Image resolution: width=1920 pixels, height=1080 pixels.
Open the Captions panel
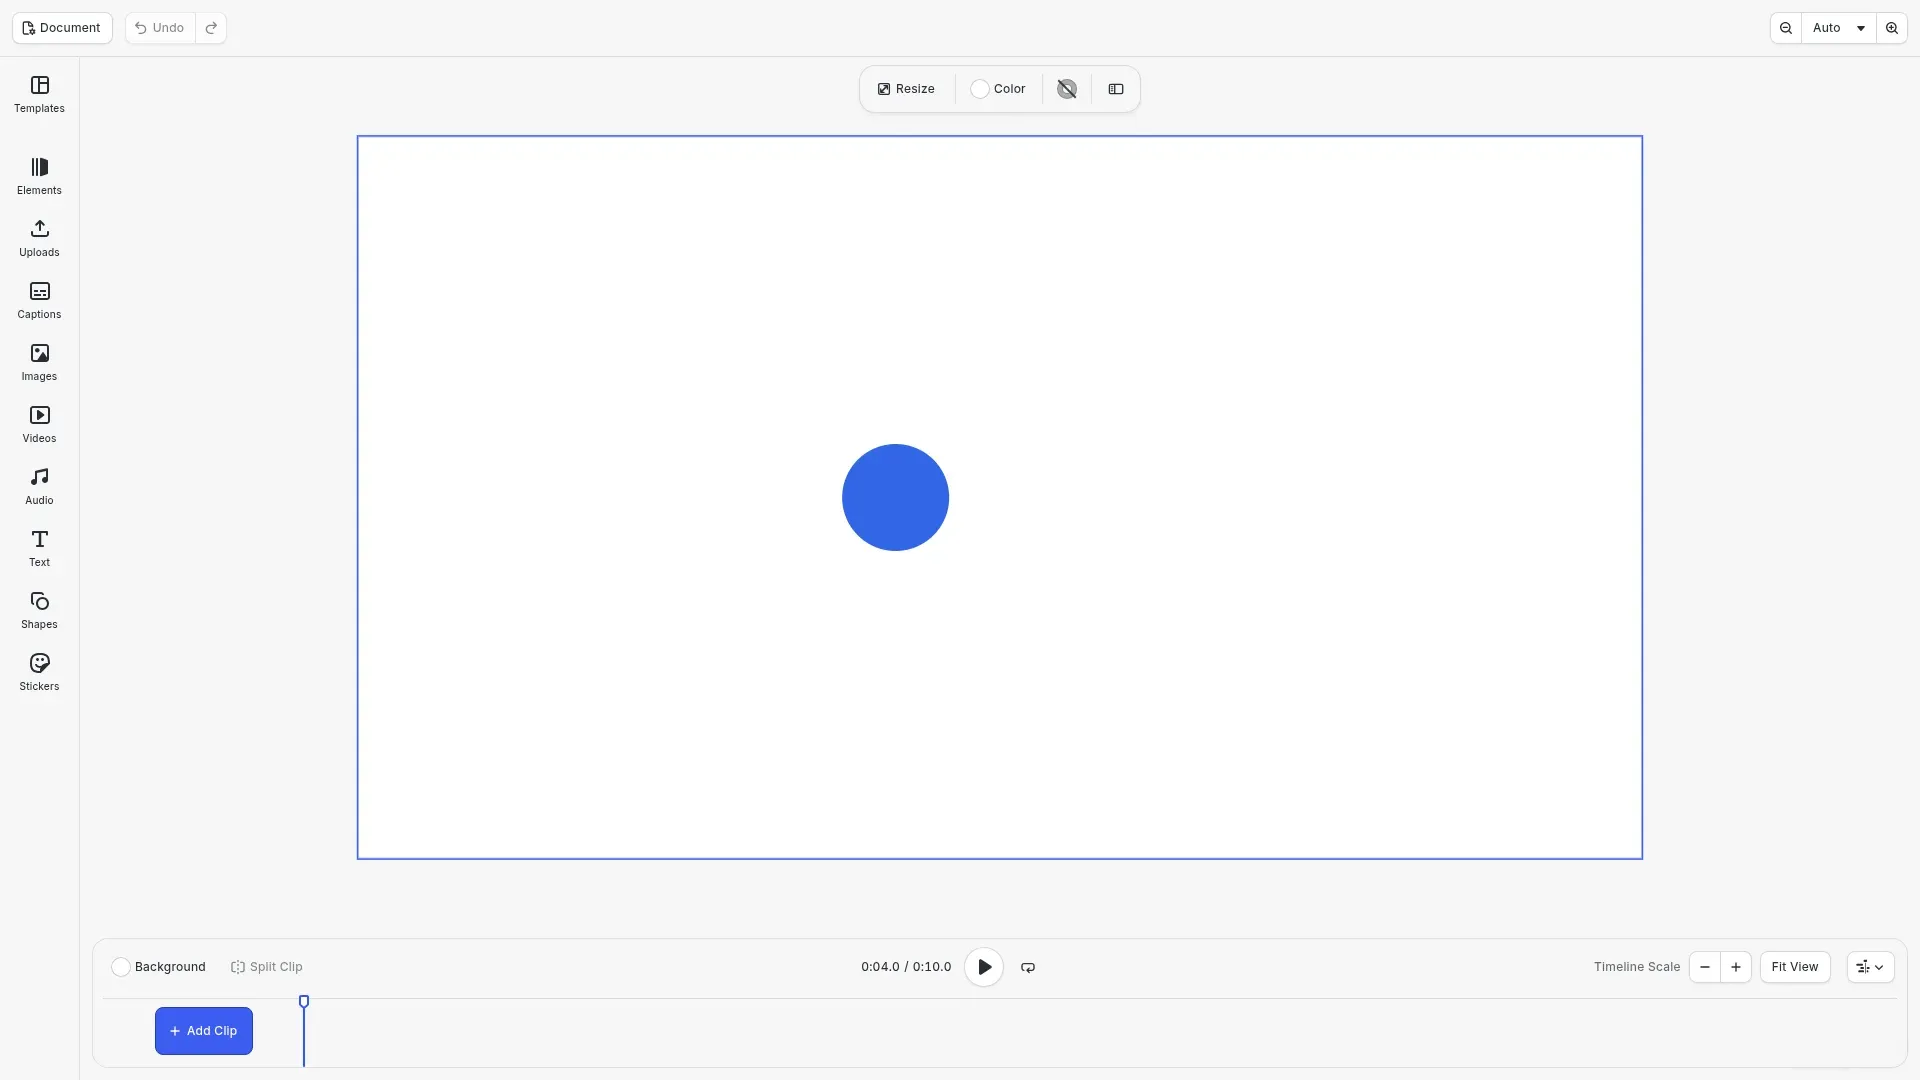39,301
